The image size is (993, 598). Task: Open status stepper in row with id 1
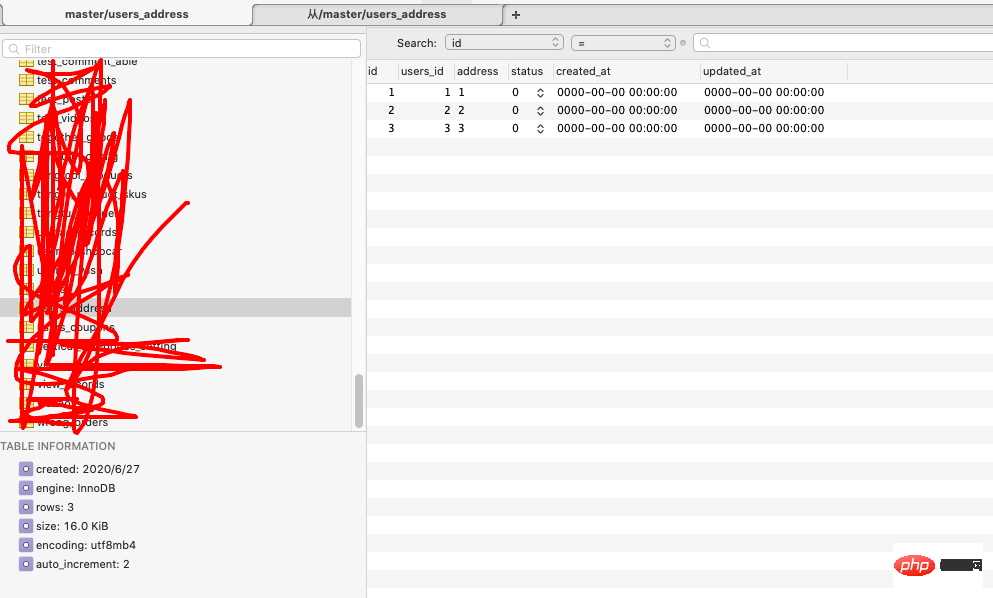[540, 92]
